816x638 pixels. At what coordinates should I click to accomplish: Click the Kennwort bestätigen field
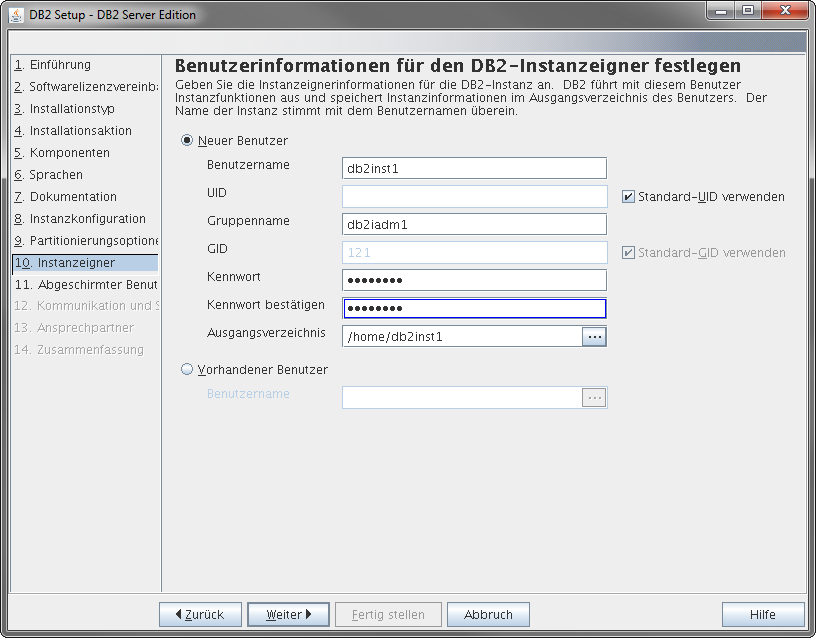point(474,309)
